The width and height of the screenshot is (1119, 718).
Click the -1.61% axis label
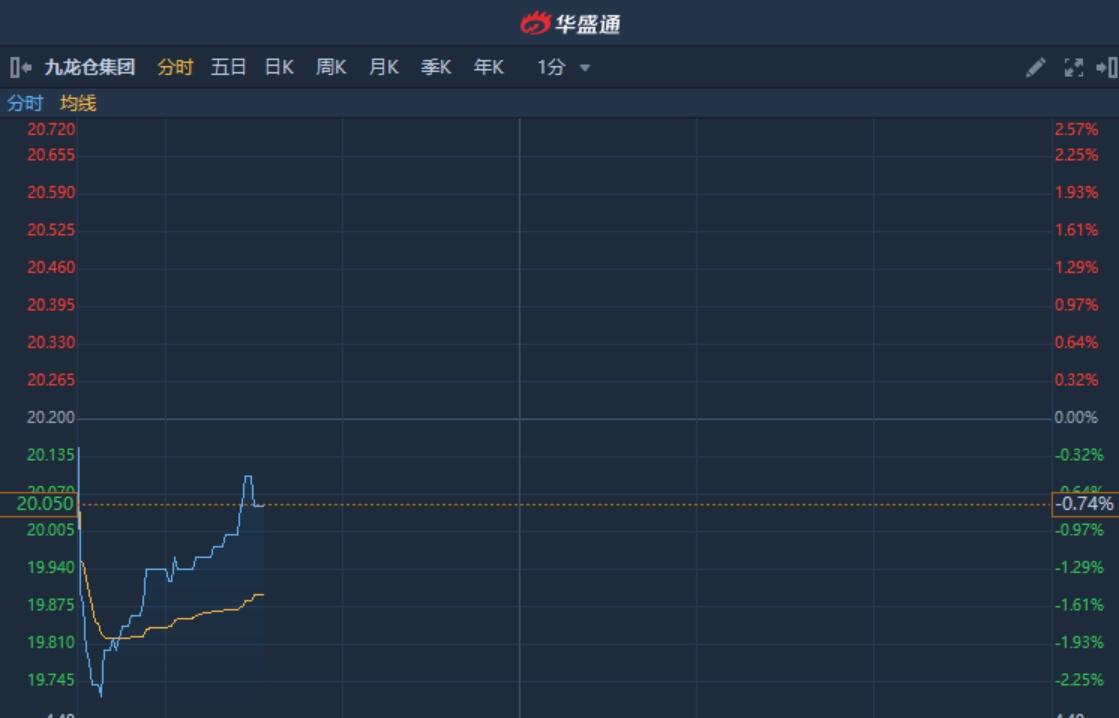click(1079, 605)
